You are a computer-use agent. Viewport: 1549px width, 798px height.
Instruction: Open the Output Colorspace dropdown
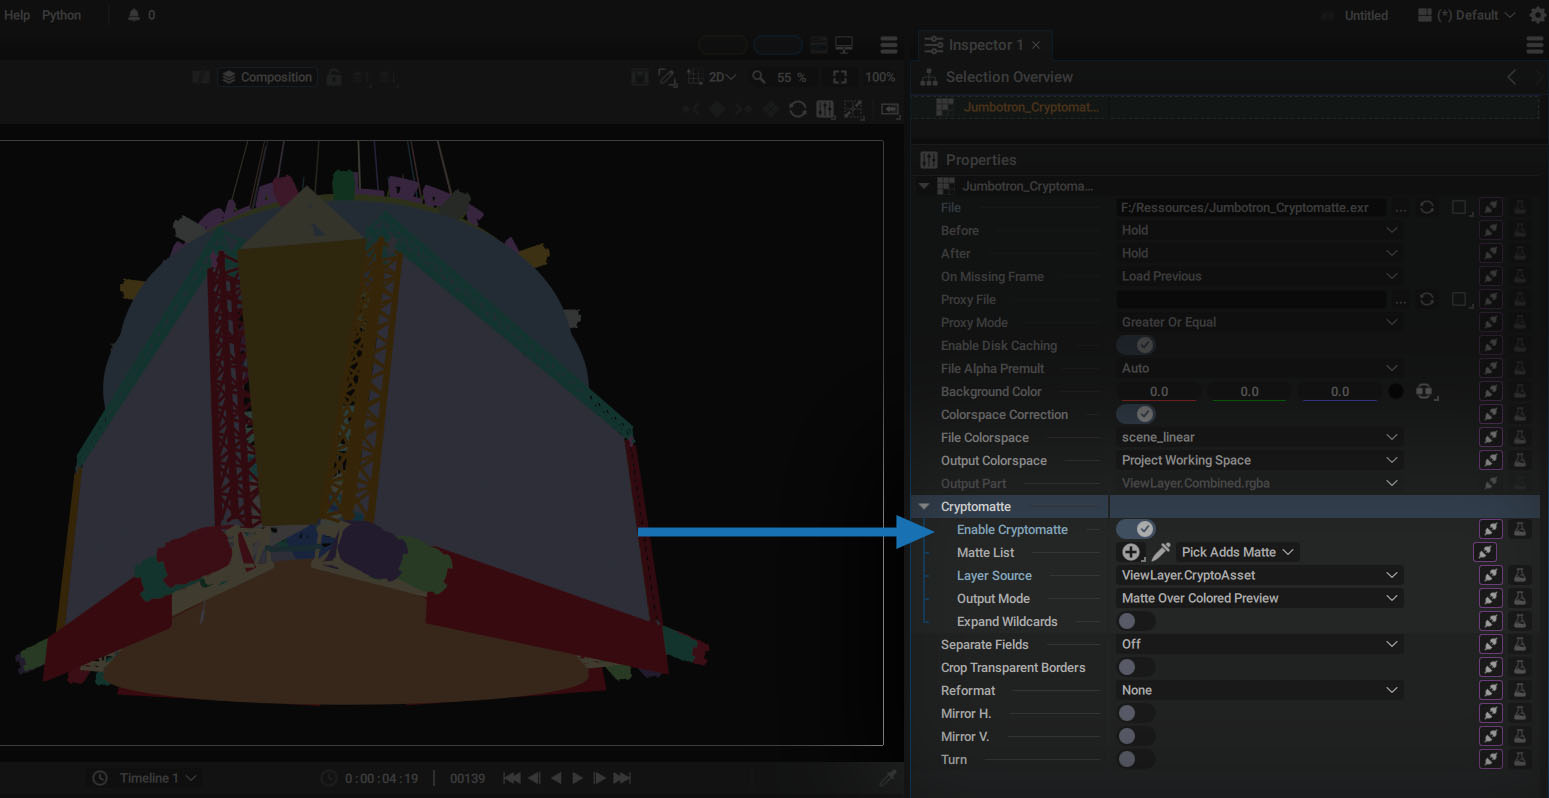pyautogui.click(x=1259, y=460)
